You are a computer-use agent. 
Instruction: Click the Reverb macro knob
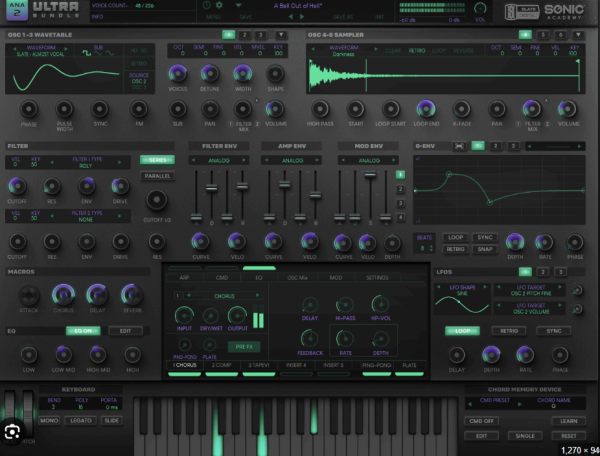point(129,293)
